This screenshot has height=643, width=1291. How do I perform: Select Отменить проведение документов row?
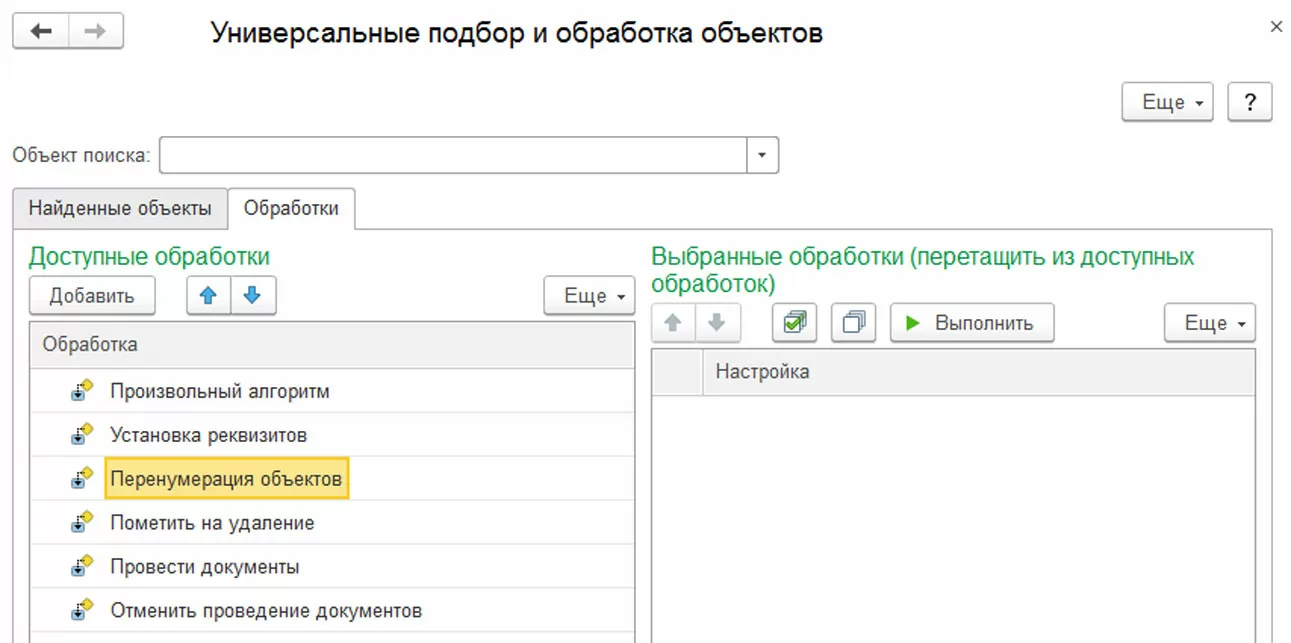[266, 610]
